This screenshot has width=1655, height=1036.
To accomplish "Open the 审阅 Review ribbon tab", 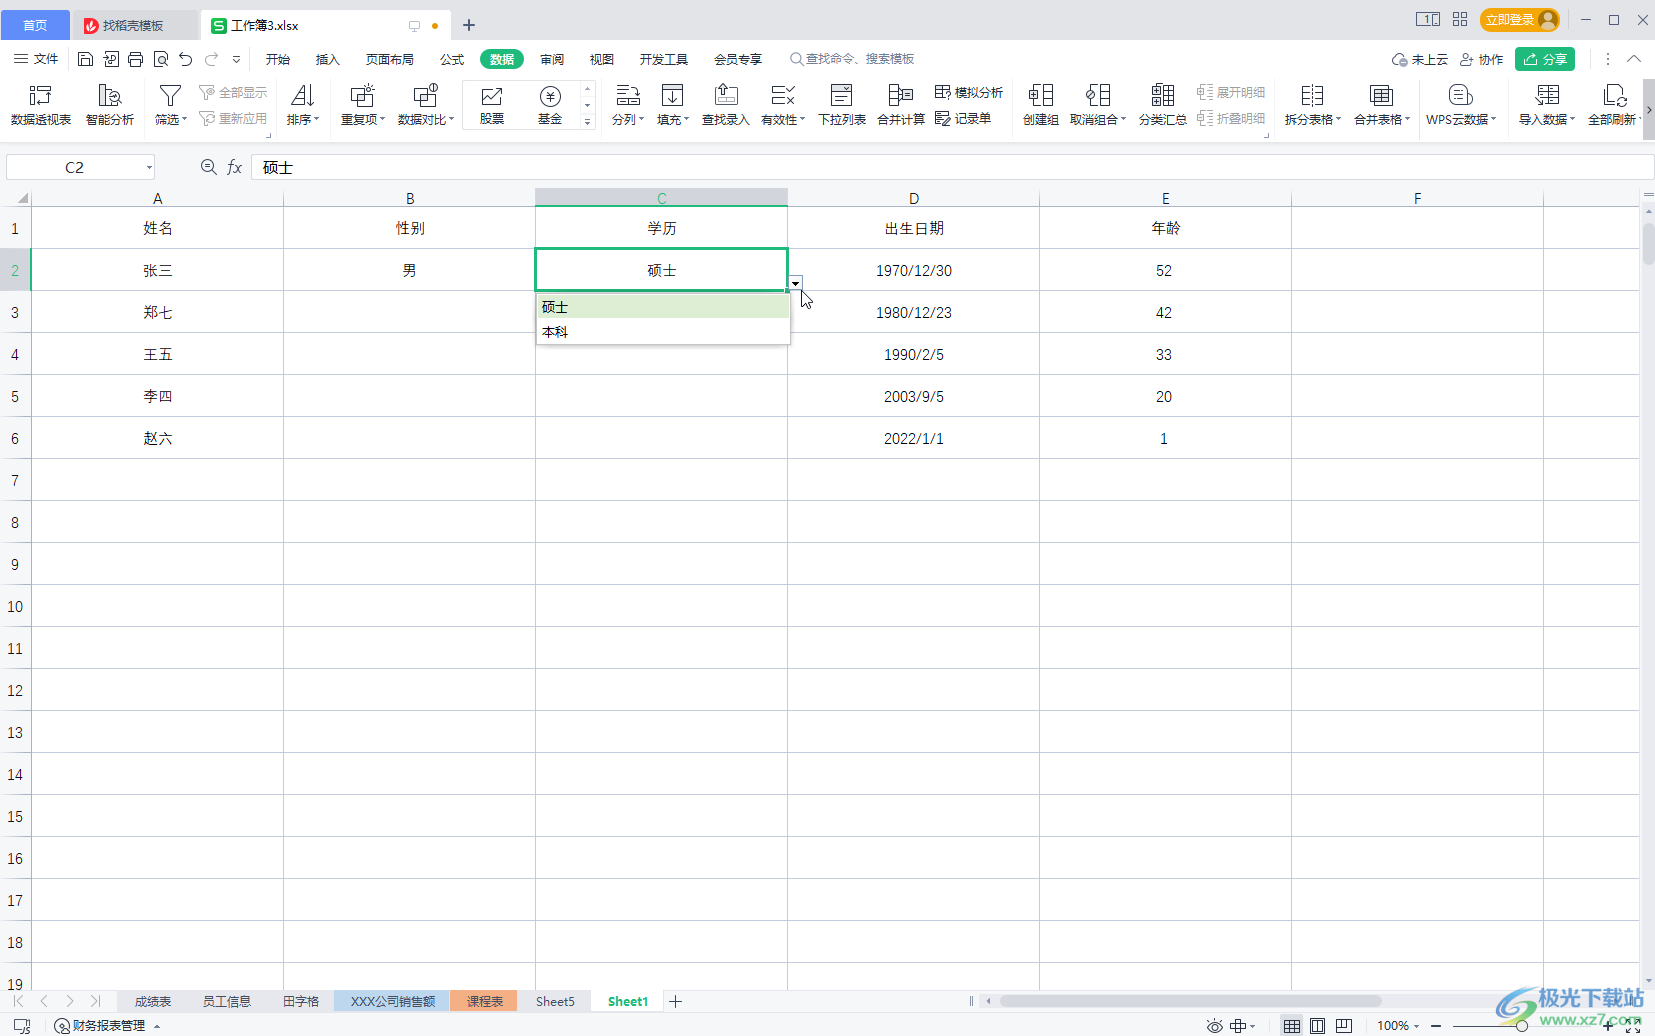I will point(552,59).
